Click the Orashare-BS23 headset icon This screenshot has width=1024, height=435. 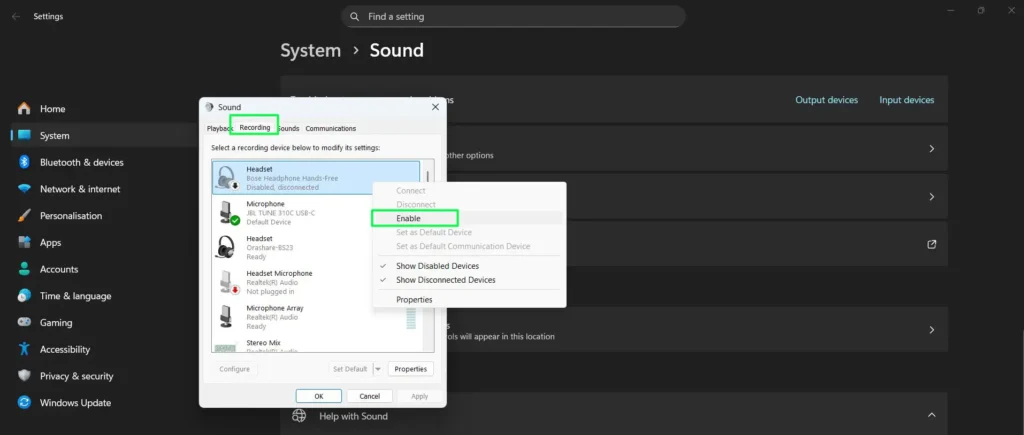(x=225, y=248)
